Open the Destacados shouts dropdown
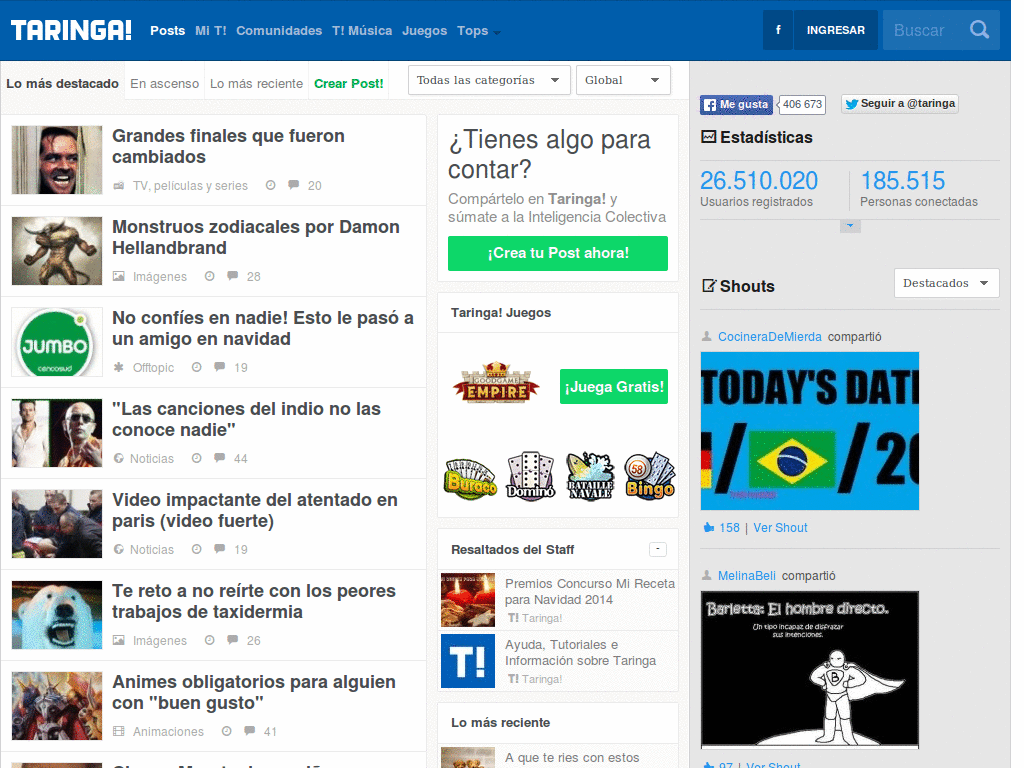 (x=945, y=283)
